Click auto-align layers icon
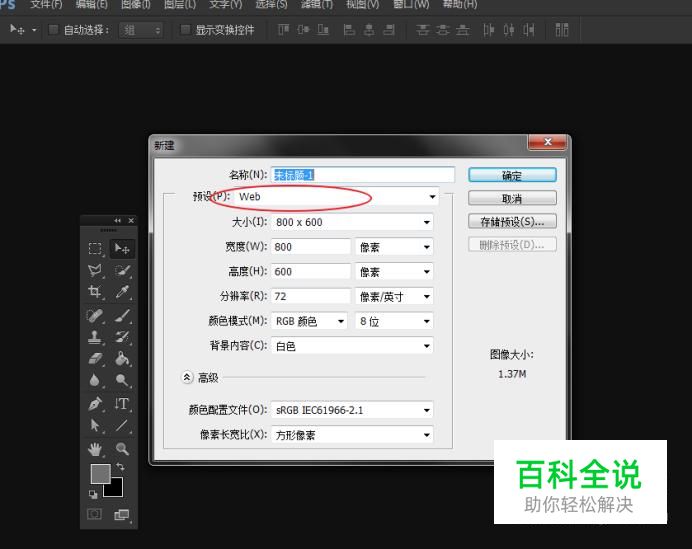 coord(562,30)
